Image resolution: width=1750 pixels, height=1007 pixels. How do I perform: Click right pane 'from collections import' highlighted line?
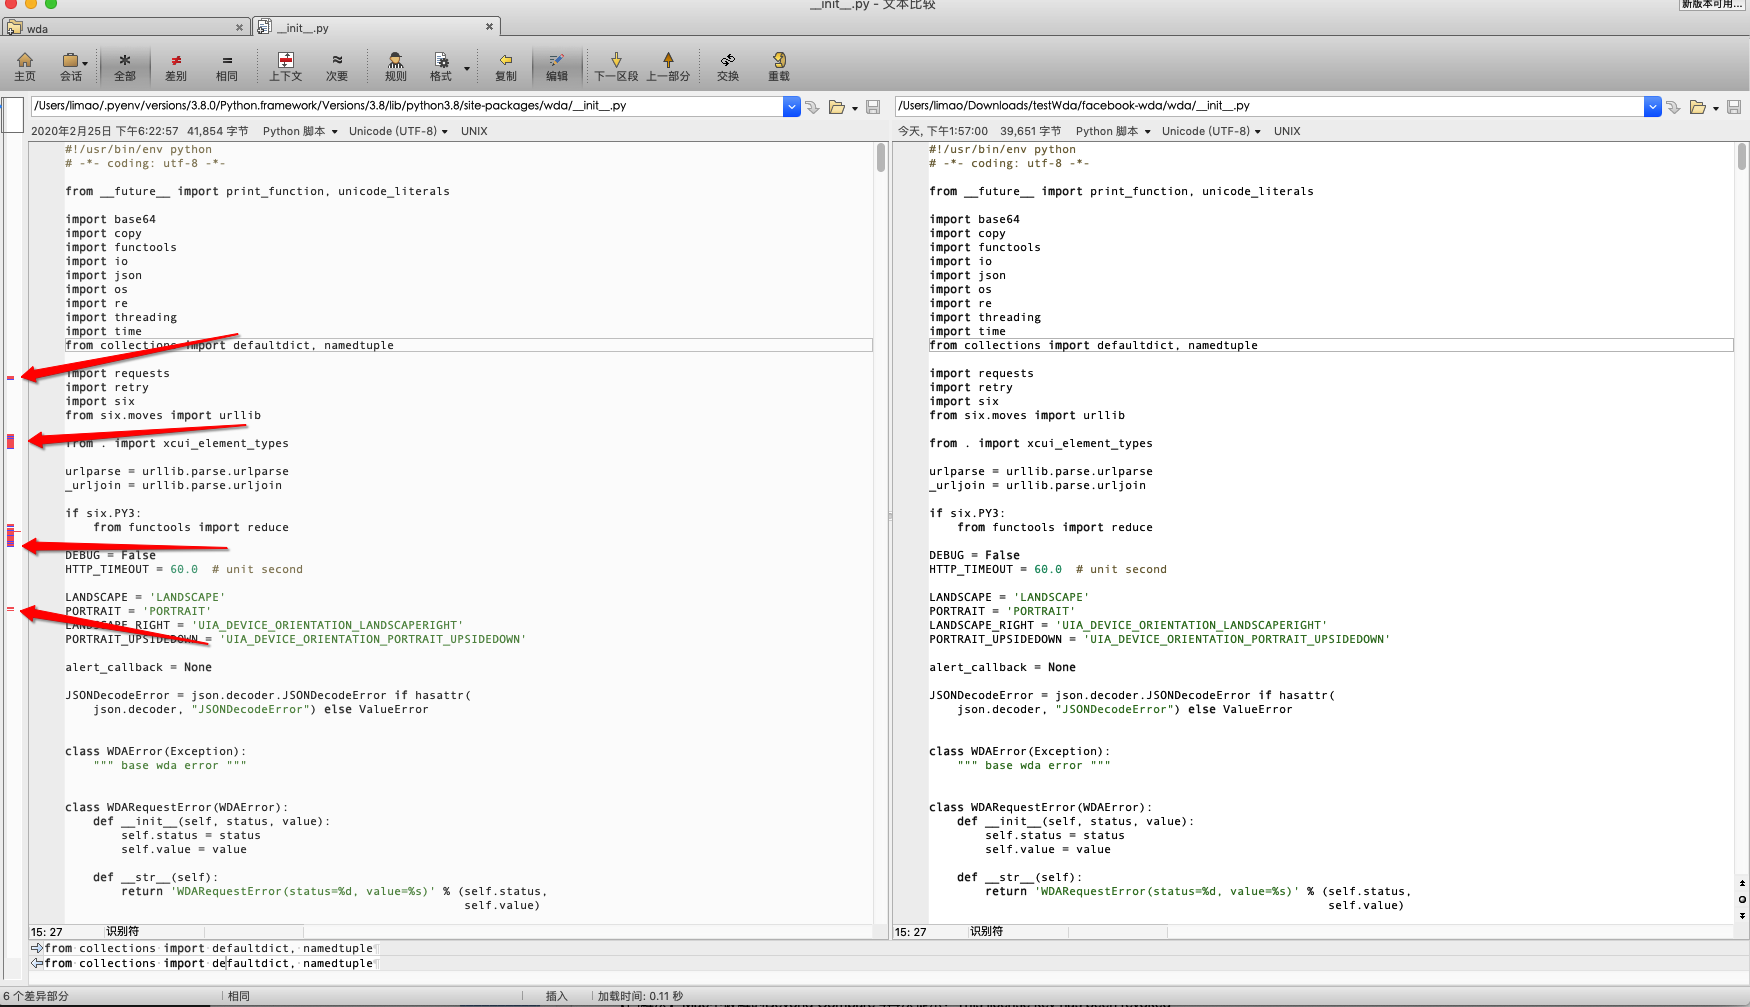click(1331, 345)
